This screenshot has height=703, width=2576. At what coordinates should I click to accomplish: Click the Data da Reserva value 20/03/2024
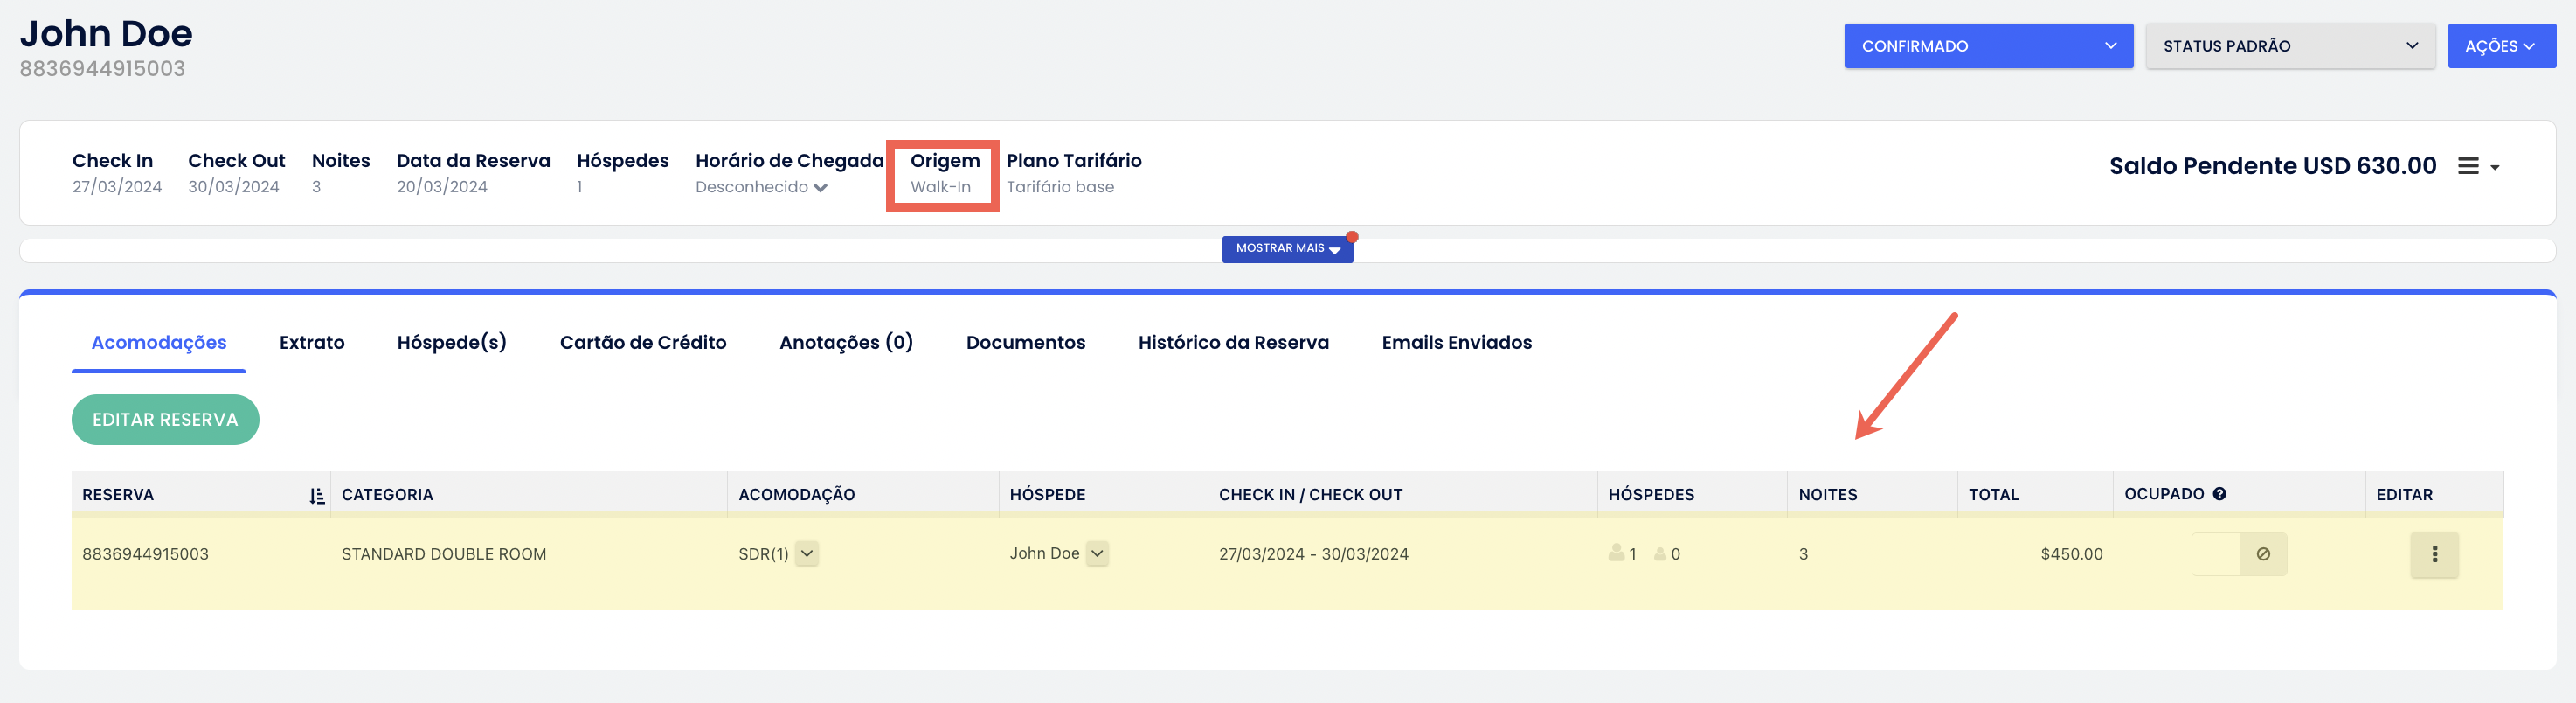[441, 187]
